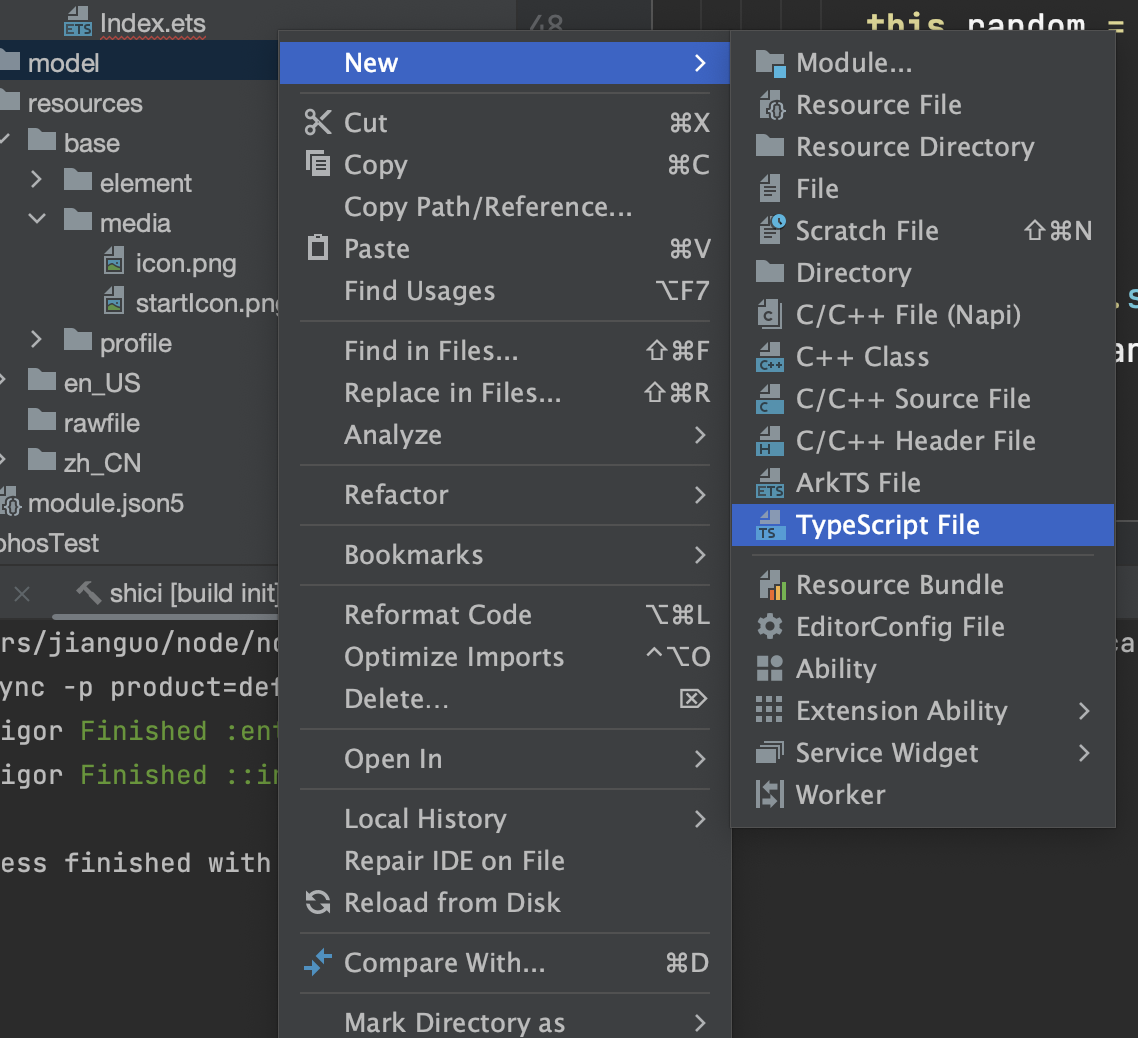The height and width of the screenshot is (1038, 1138).
Task: Select the base folder
Action: pyautogui.click(x=91, y=144)
